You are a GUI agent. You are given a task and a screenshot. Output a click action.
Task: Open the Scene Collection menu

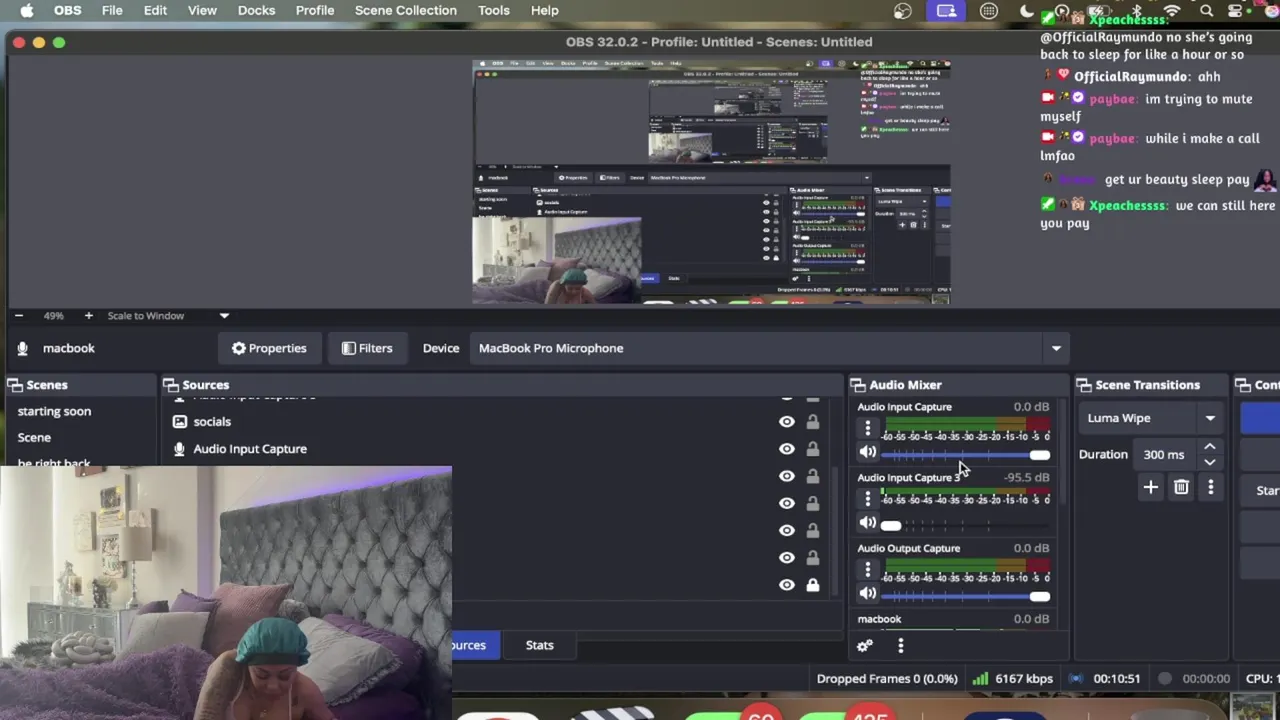tap(405, 10)
